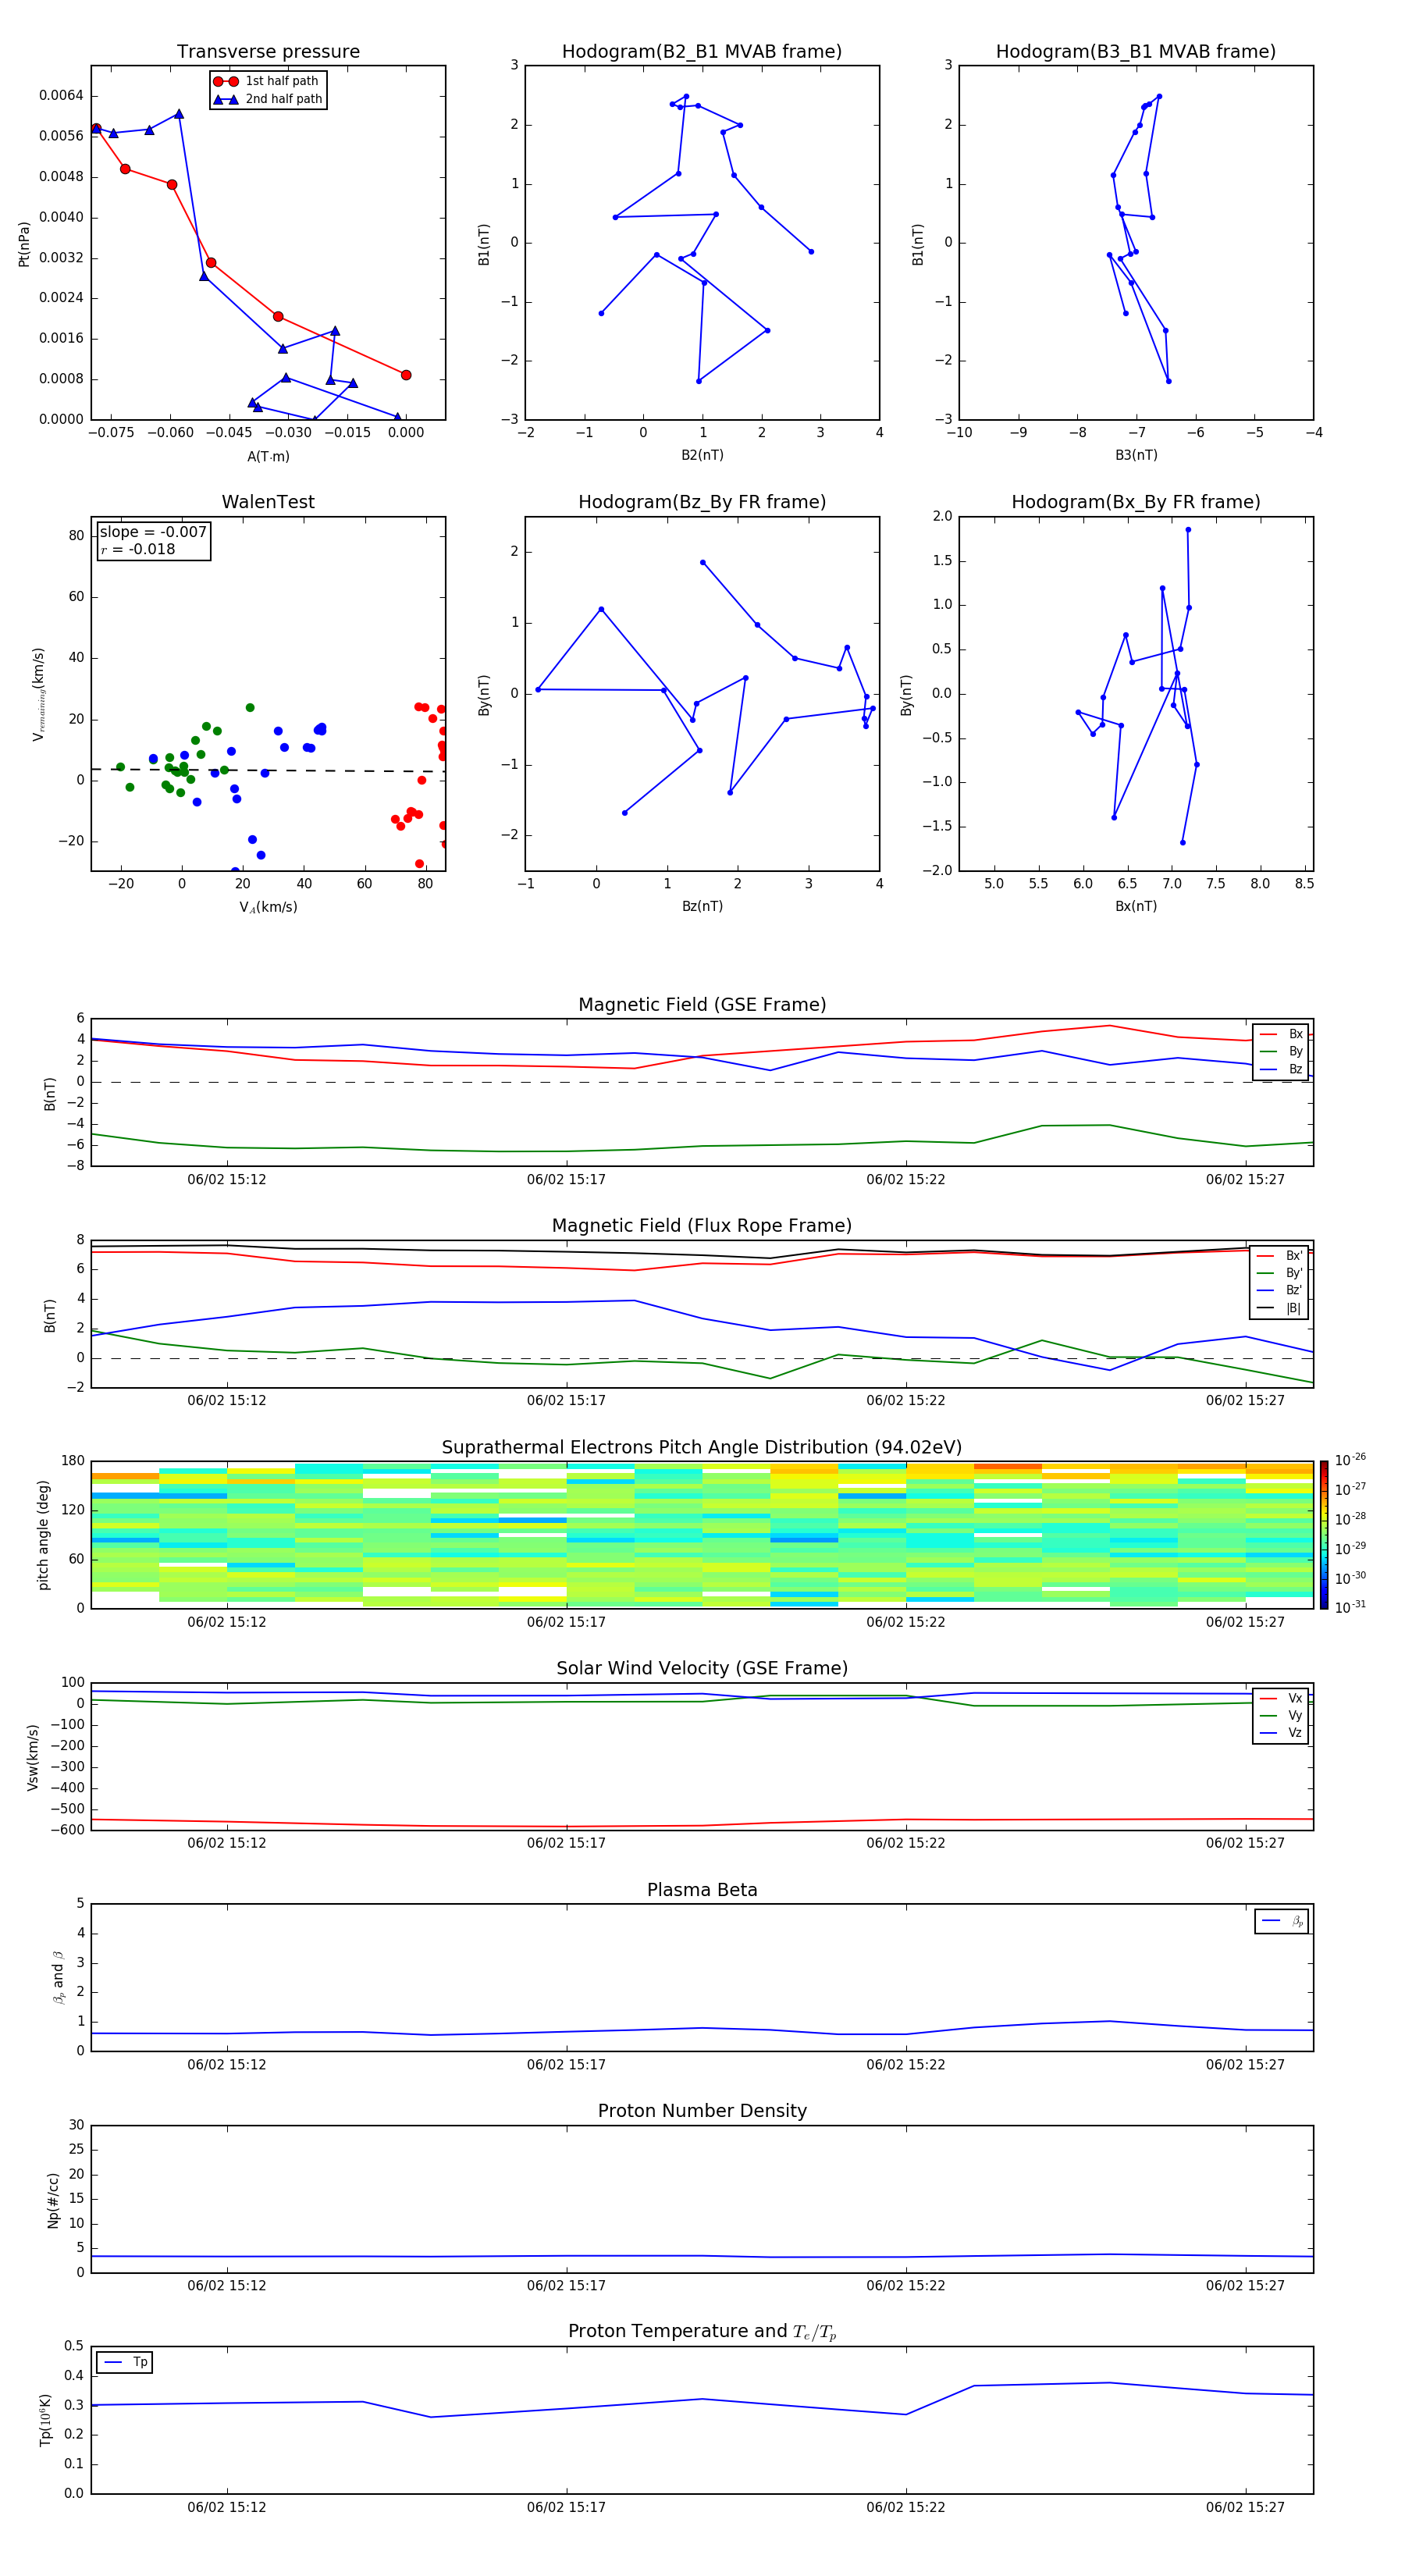Screen dimensions: 1405x2576
Task: Click 'V_A(km/s)' x-axis label in WalenTest
Action: click(268, 907)
